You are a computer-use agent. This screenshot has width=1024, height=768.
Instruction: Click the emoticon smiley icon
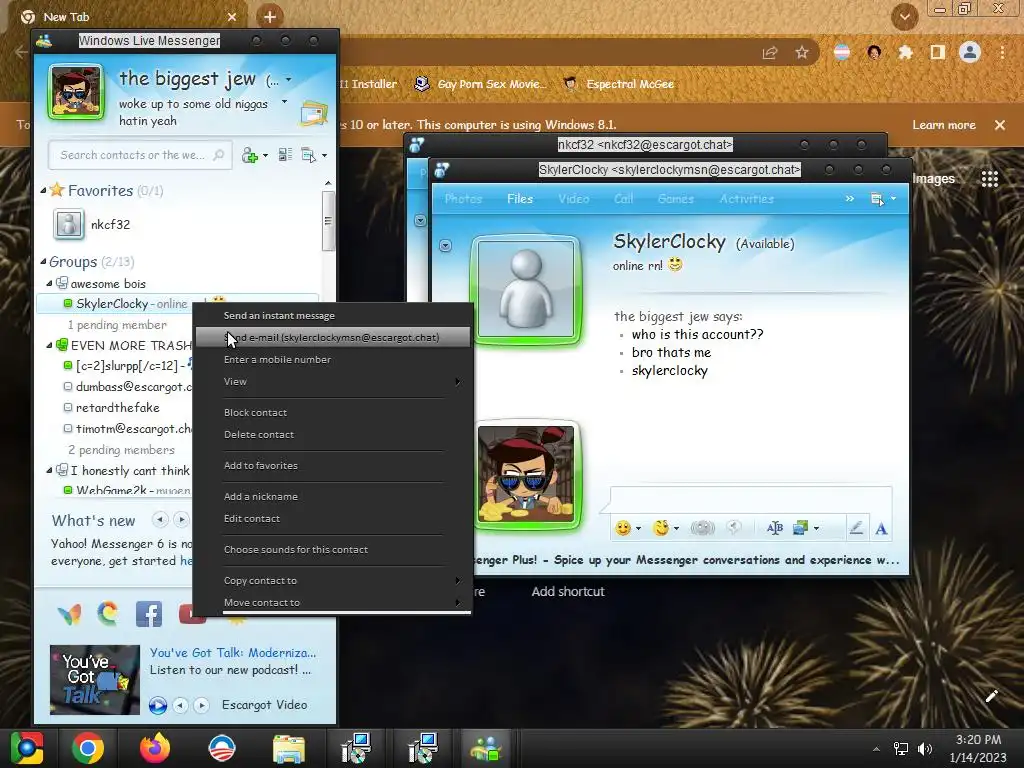point(623,528)
